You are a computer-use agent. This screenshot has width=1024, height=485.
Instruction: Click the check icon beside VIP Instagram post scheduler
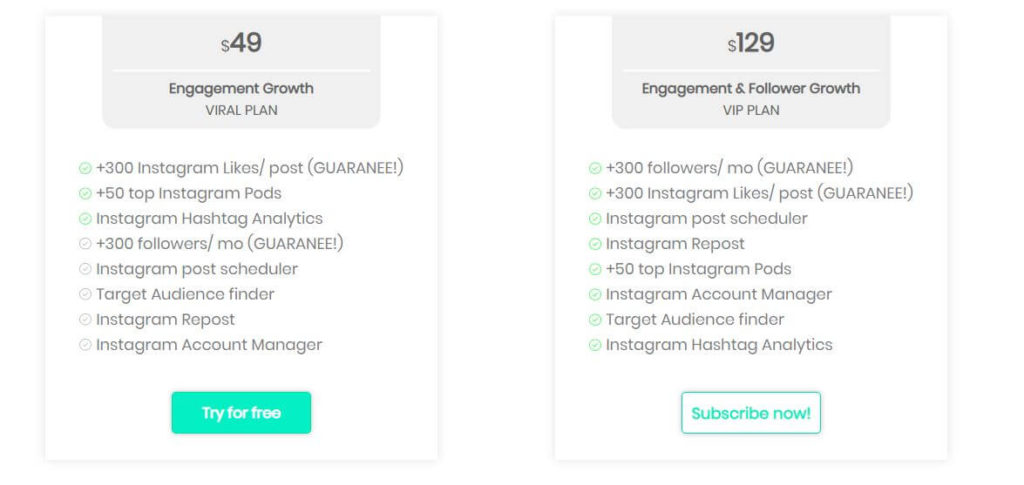(x=595, y=219)
